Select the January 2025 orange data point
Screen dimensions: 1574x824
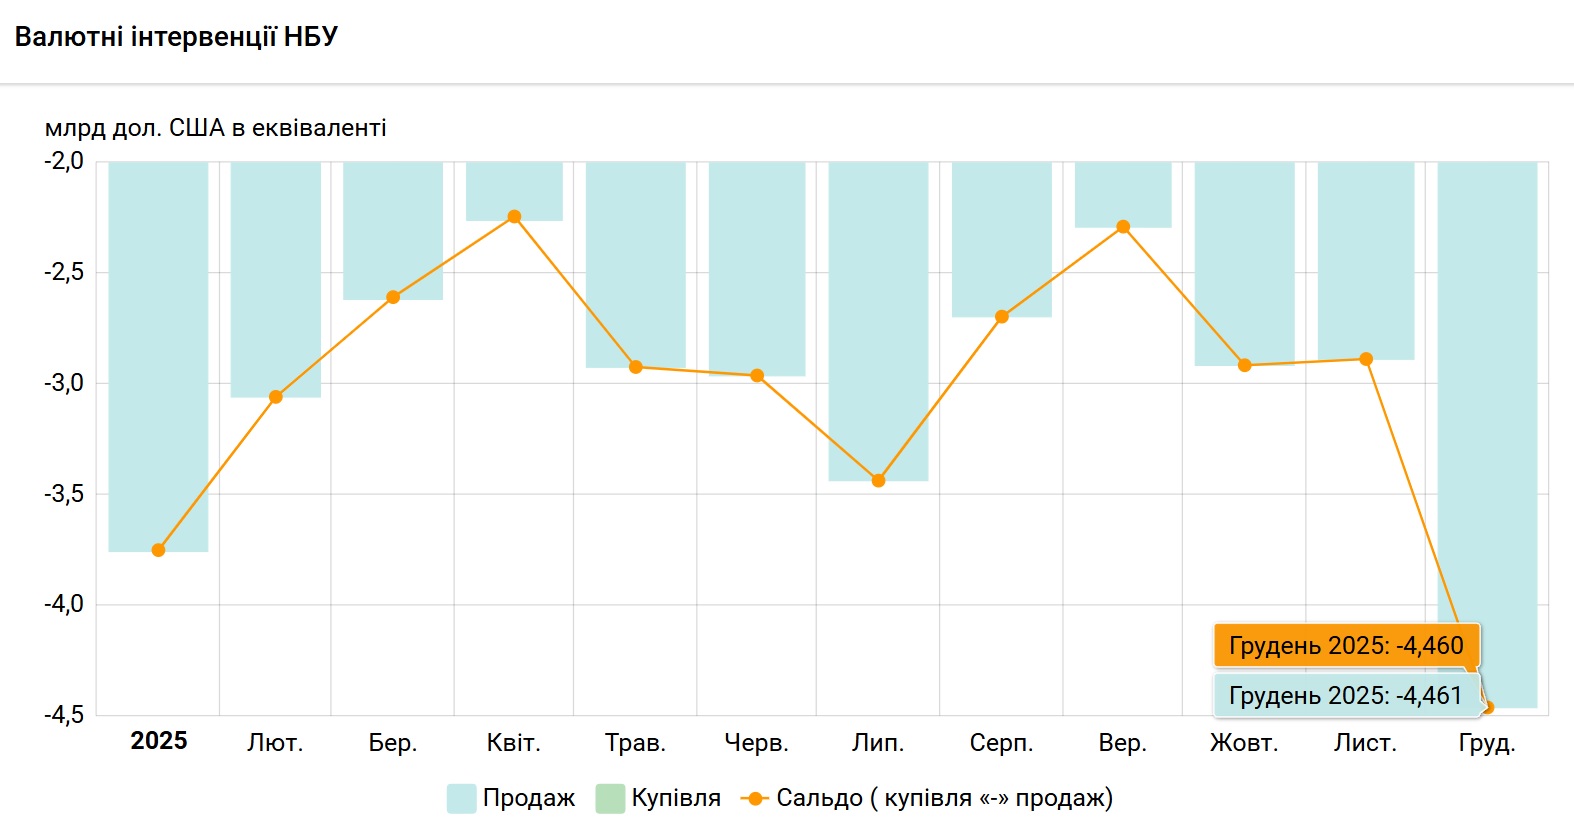click(158, 550)
